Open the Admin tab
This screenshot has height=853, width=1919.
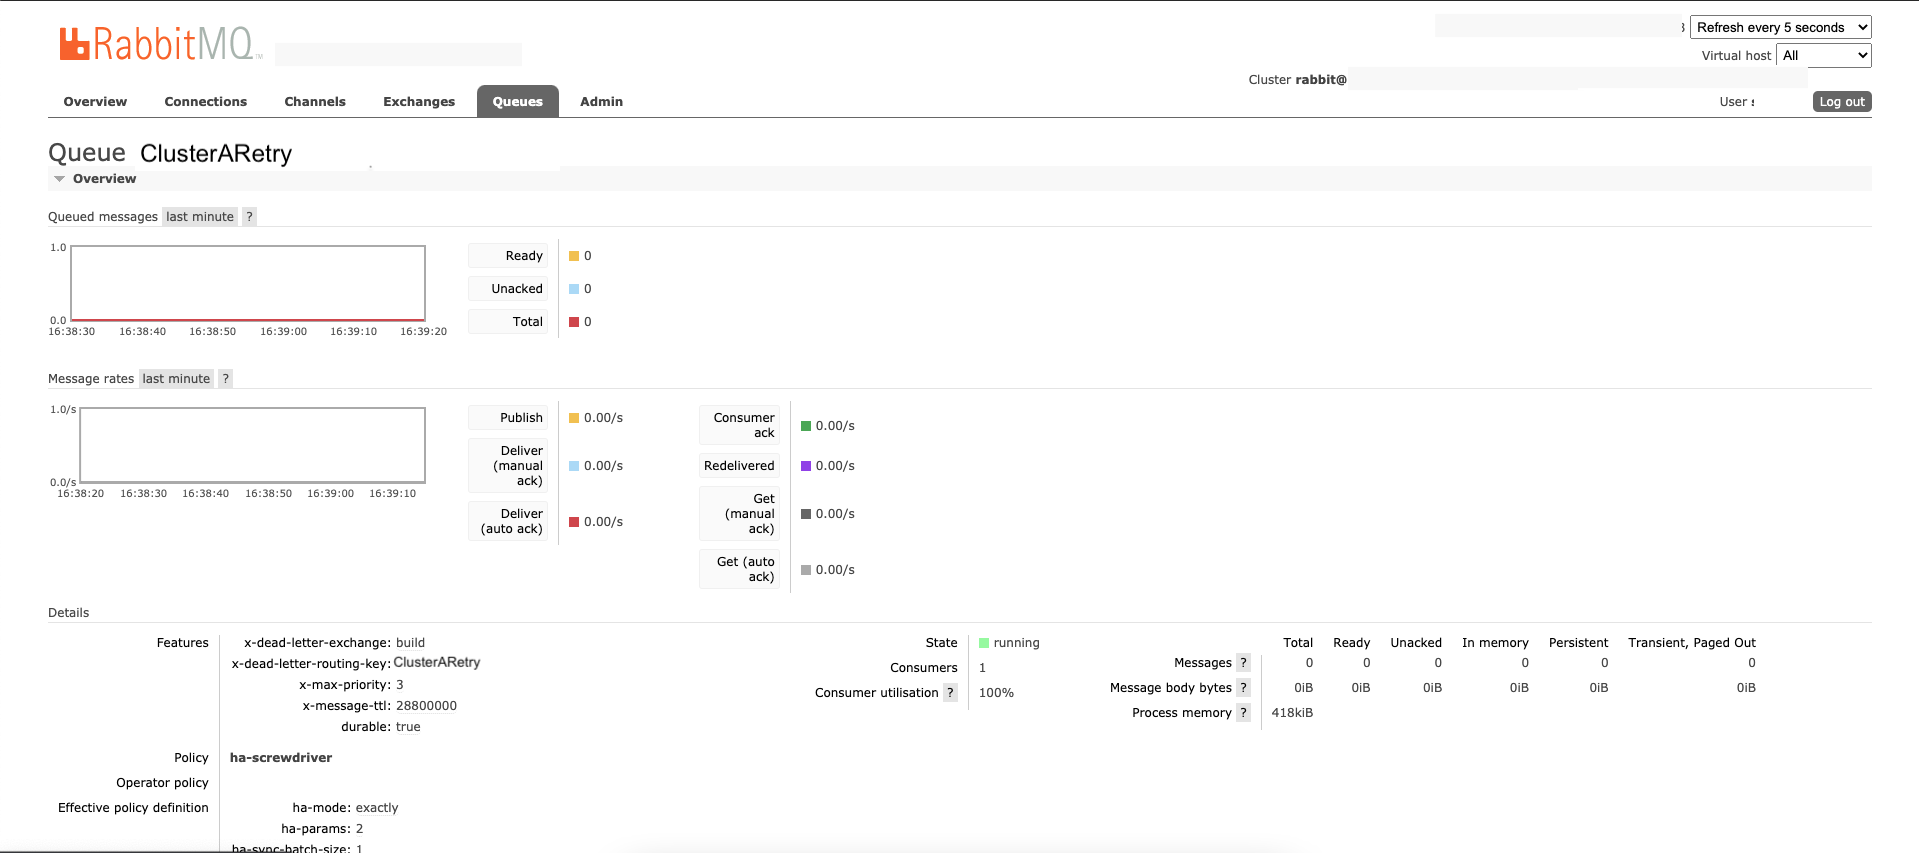601,102
